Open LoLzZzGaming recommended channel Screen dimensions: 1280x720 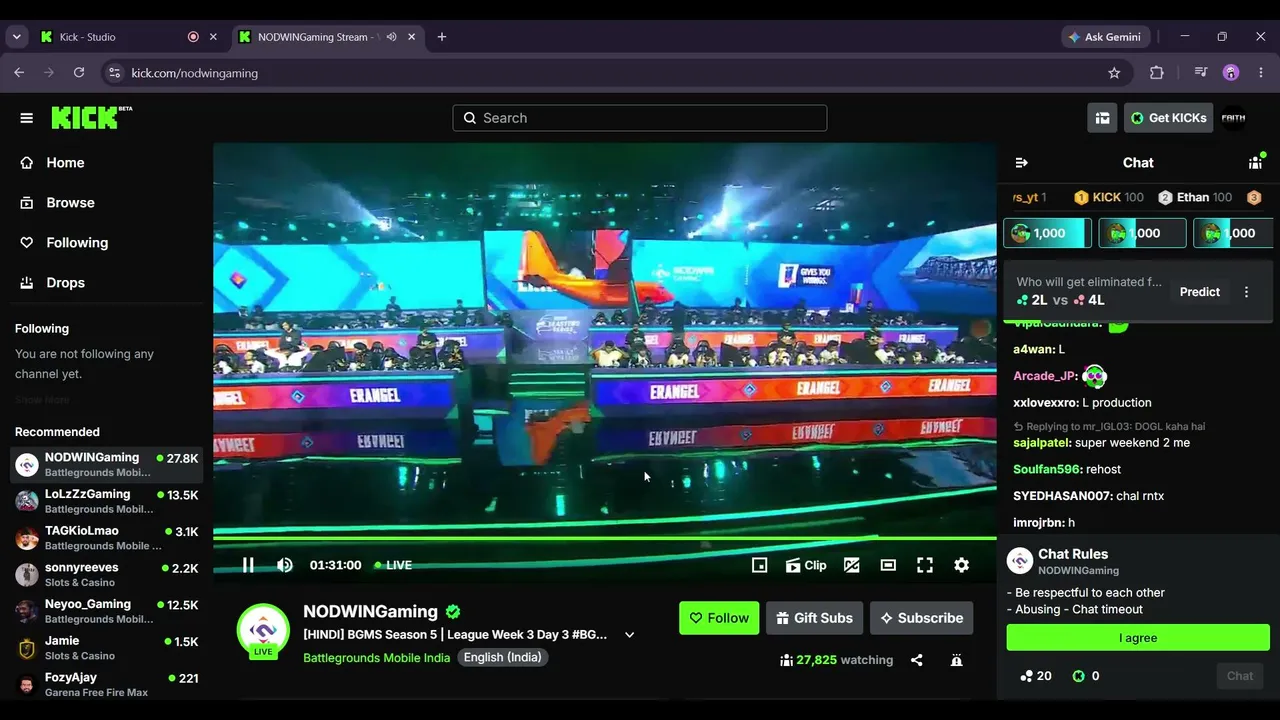(107, 501)
